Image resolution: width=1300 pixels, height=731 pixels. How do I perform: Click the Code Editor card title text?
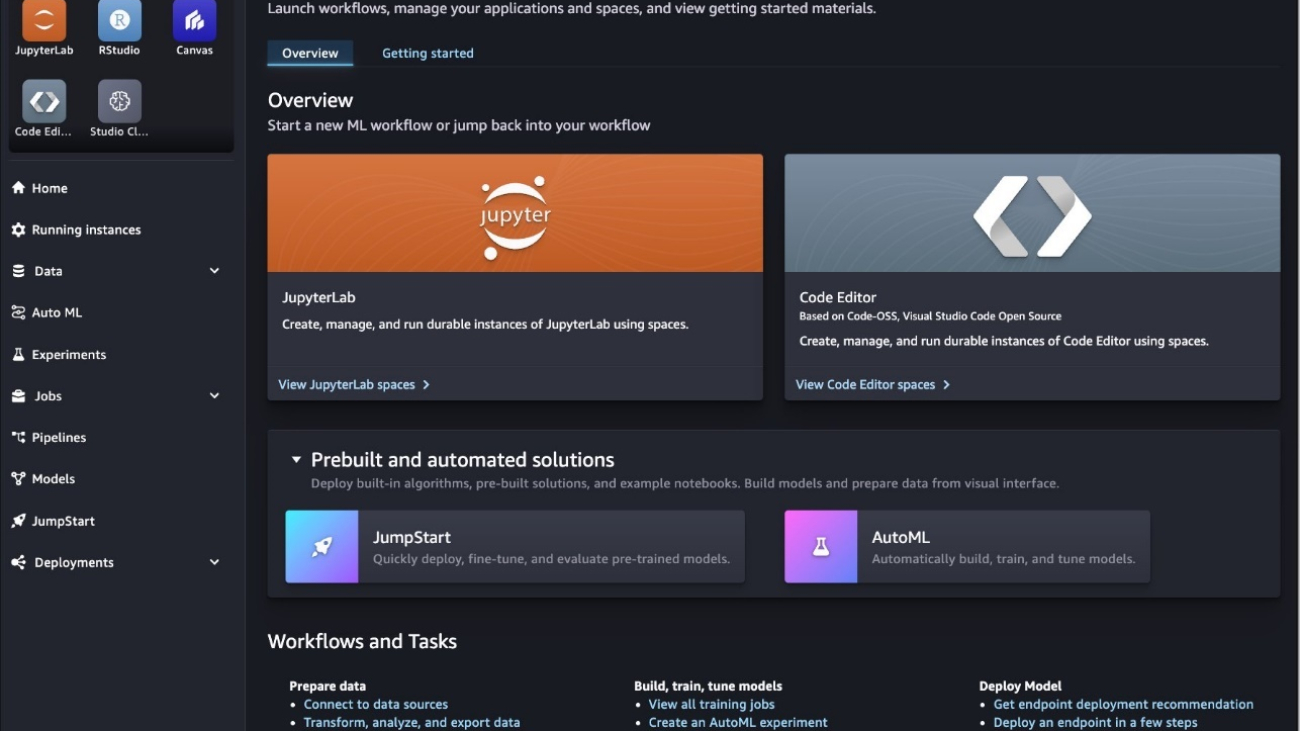coord(838,297)
